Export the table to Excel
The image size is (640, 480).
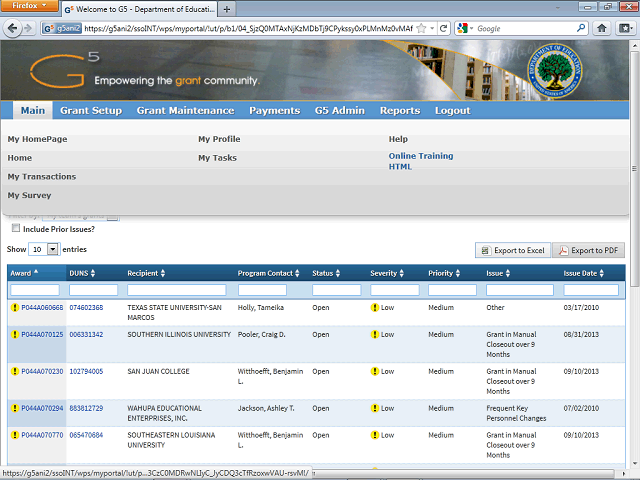coord(512,250)
